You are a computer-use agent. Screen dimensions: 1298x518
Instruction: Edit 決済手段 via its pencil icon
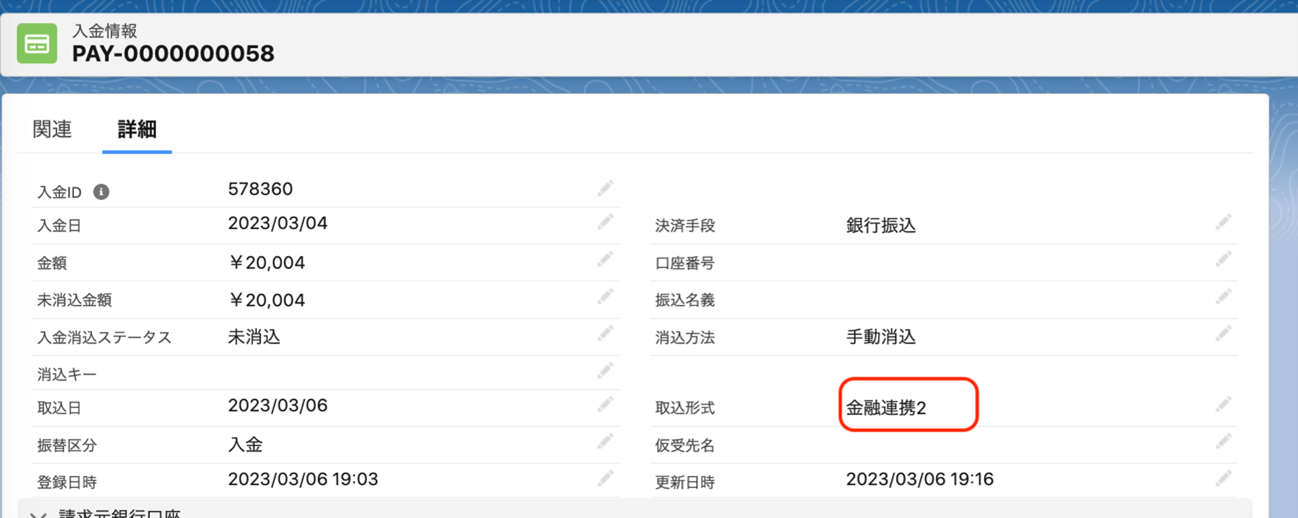(1223, 223)
